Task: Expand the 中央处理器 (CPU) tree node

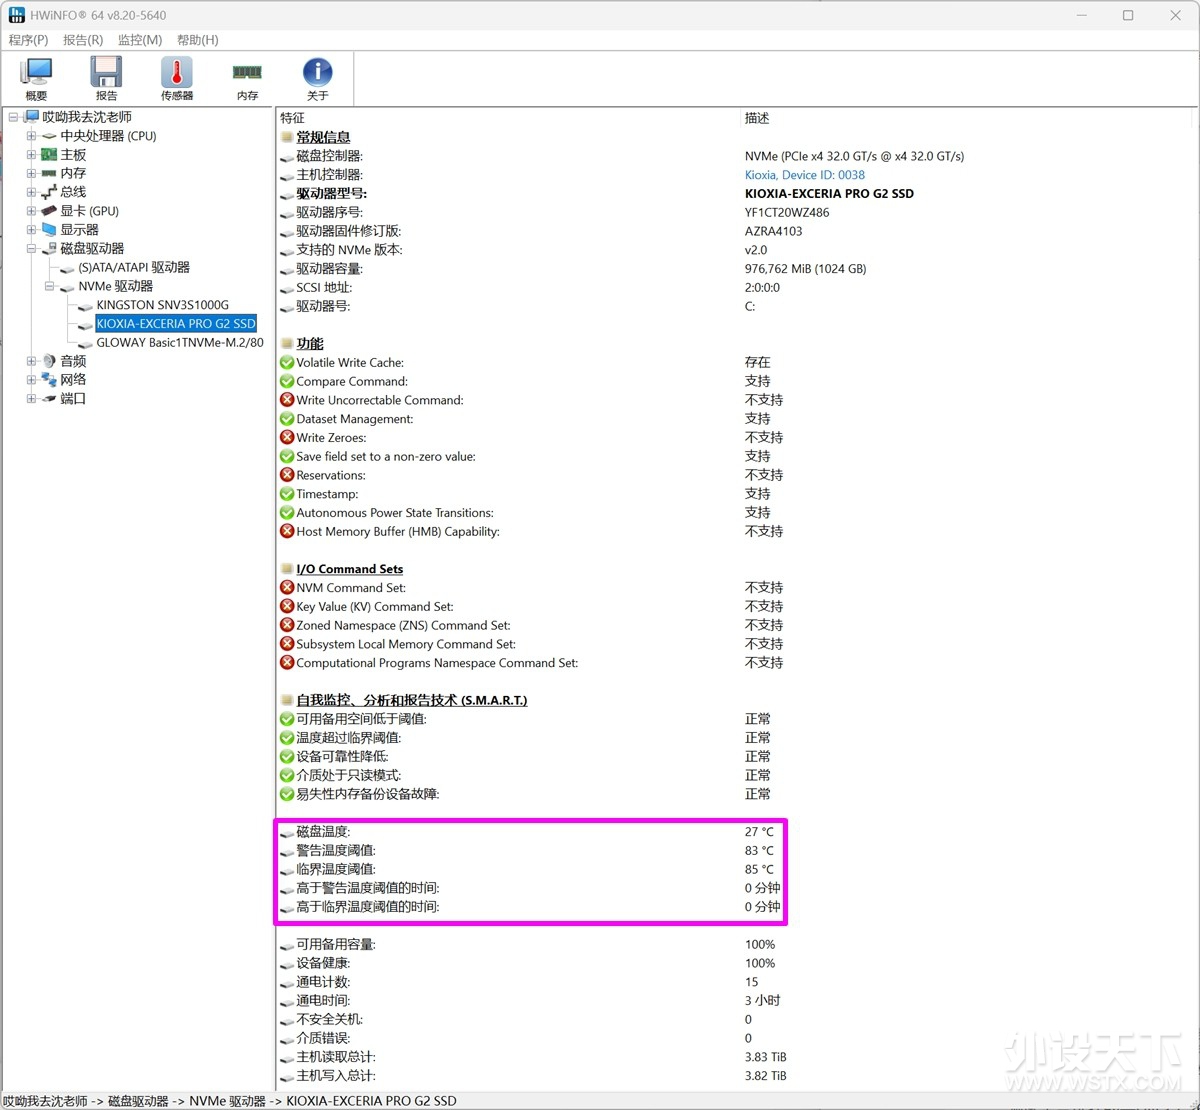Action: 30,135
